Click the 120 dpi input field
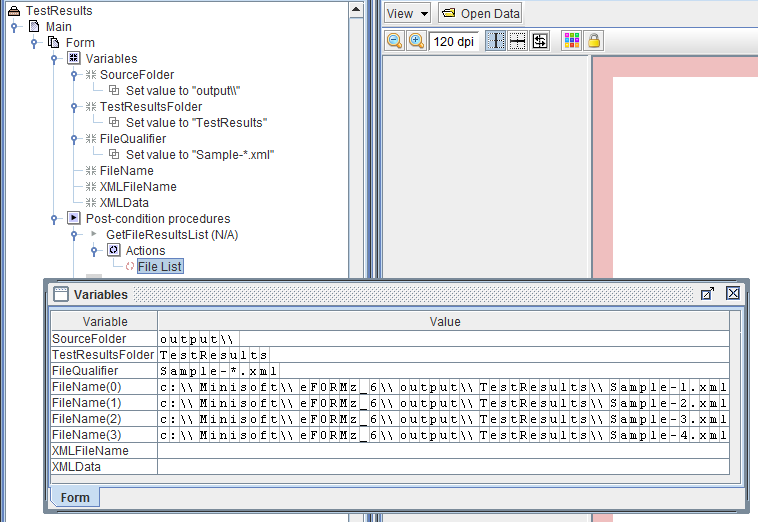Screen dimensions: 758x522 click(453, 42)
